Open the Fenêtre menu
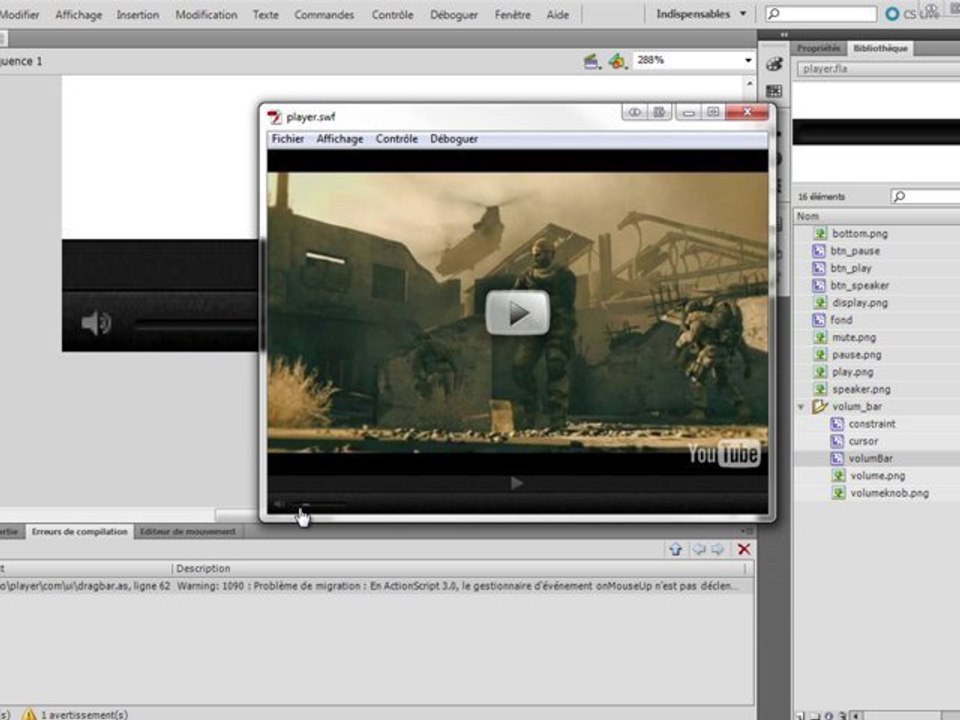Viewport: 960px width, 720px height. (512, 14)
